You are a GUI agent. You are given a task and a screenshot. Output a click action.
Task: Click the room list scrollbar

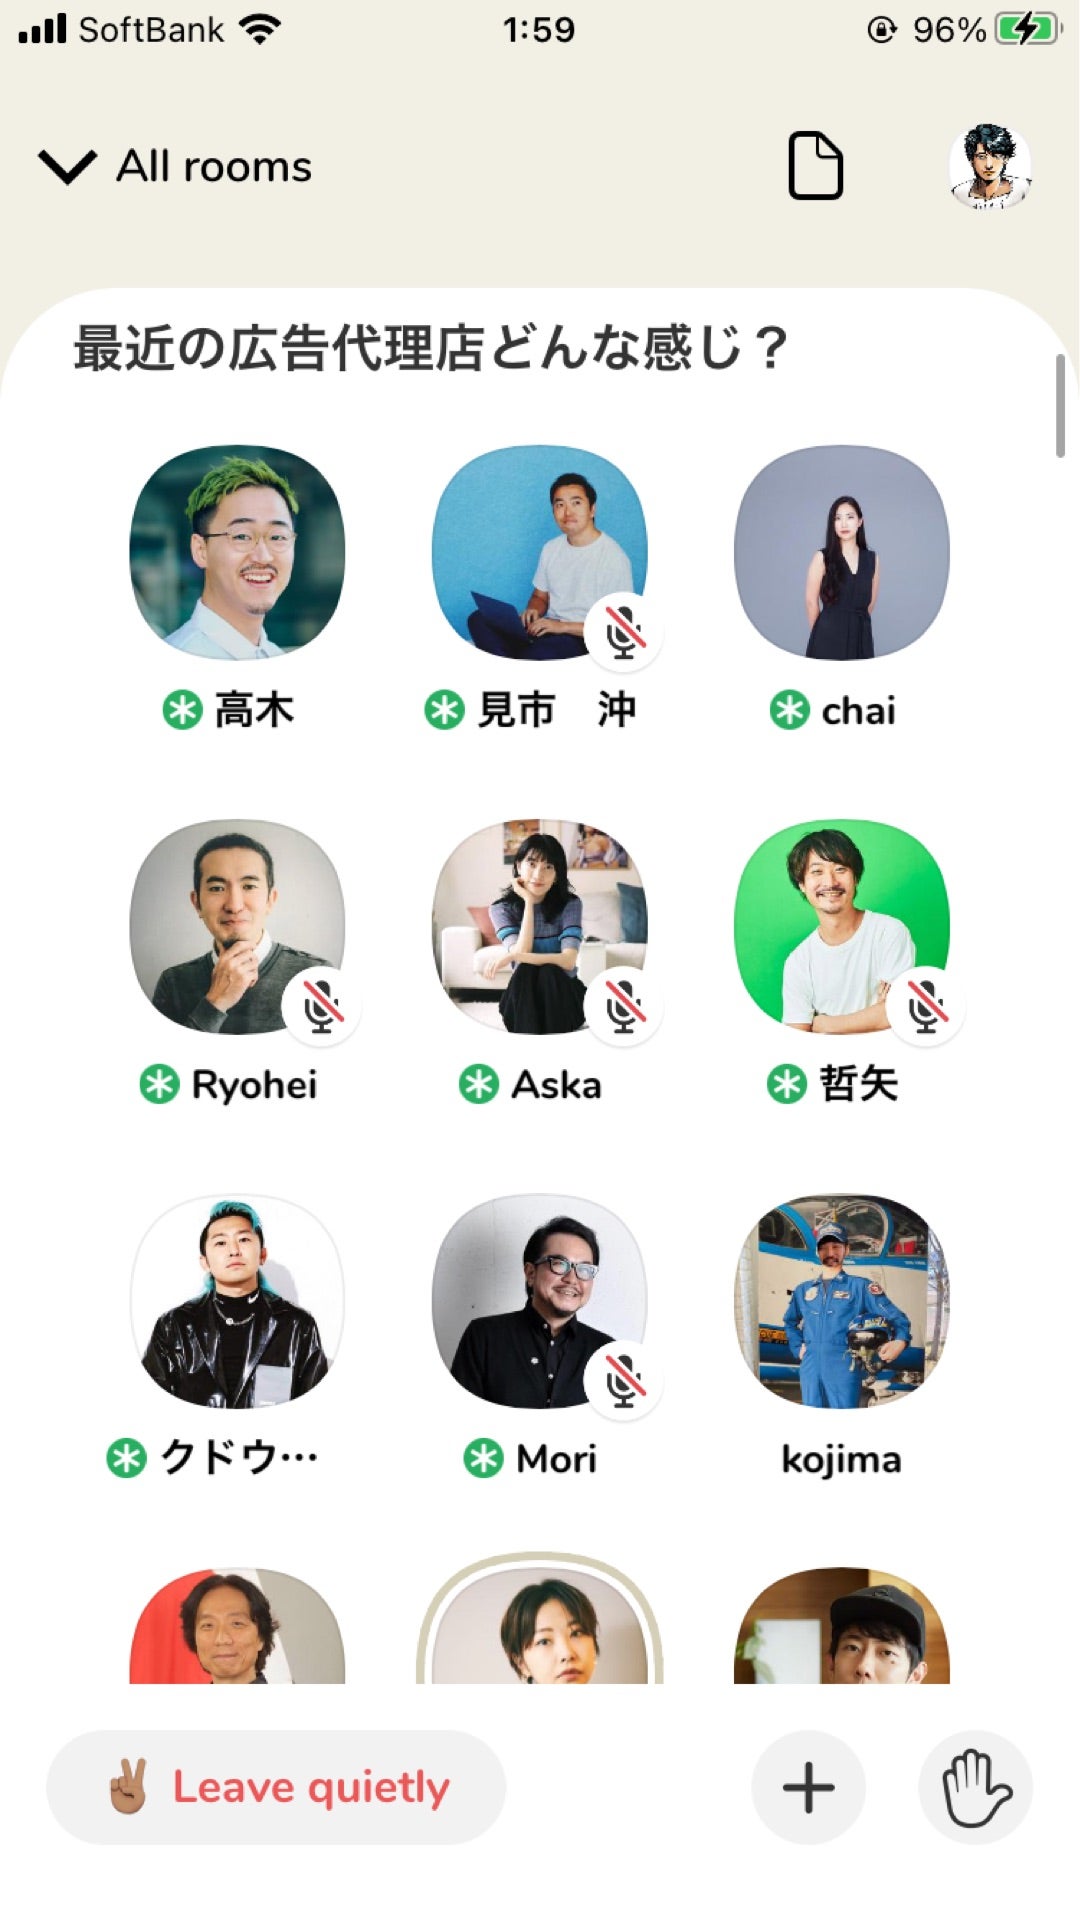pos(1060,406)
